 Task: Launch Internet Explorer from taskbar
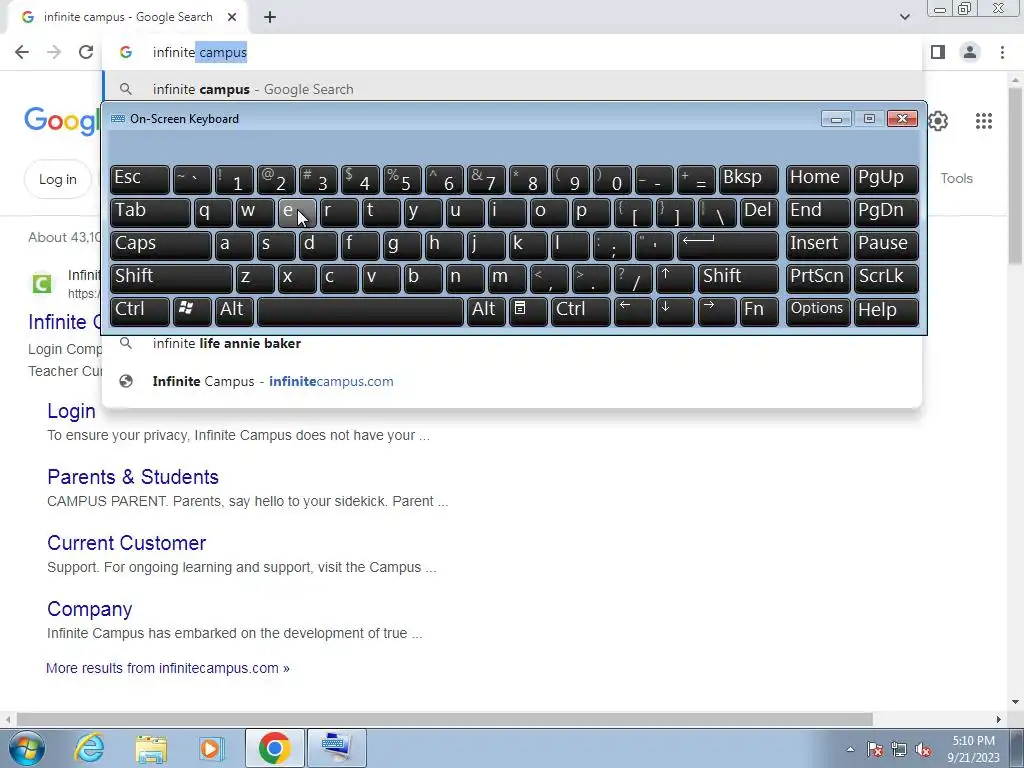(x=89, y=748)
